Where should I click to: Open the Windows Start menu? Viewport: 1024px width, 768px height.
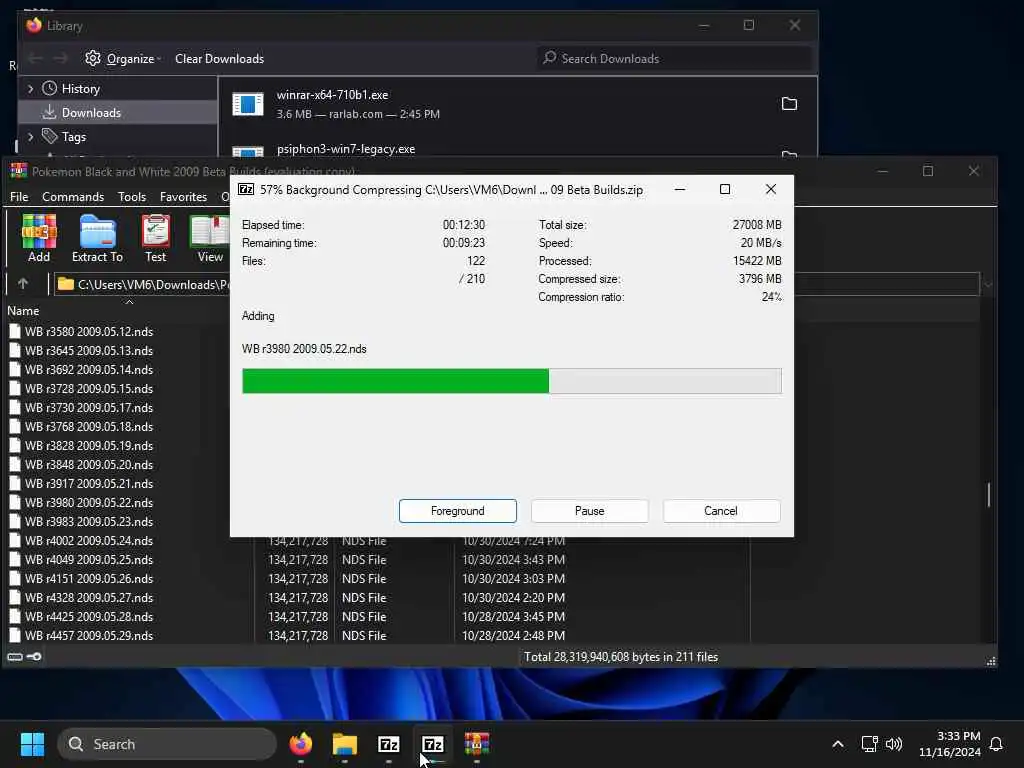pos(32,744)
